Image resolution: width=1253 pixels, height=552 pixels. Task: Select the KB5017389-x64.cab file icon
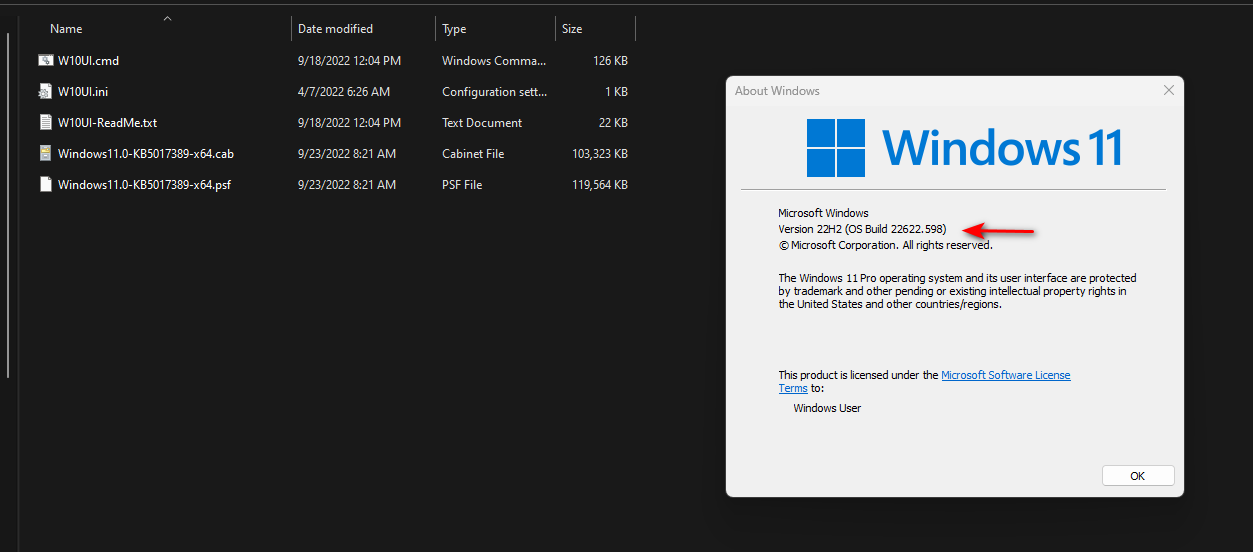[x=45, y=154]
